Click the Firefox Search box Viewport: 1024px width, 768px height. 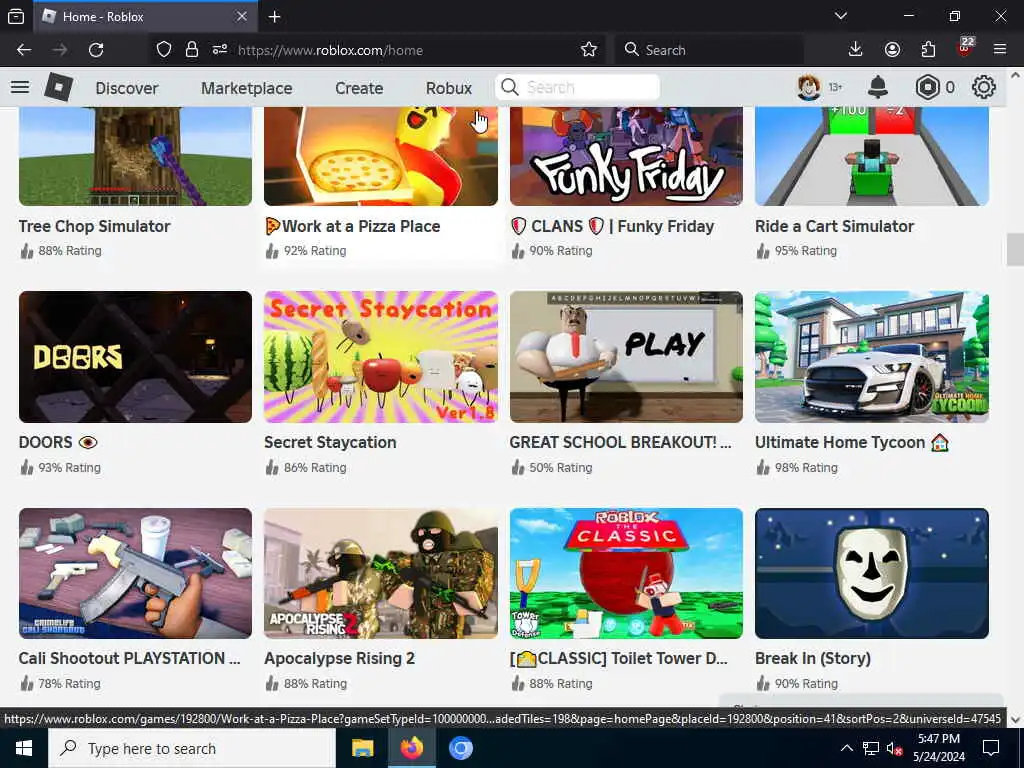pyautogui.click(x=709, y=50)
